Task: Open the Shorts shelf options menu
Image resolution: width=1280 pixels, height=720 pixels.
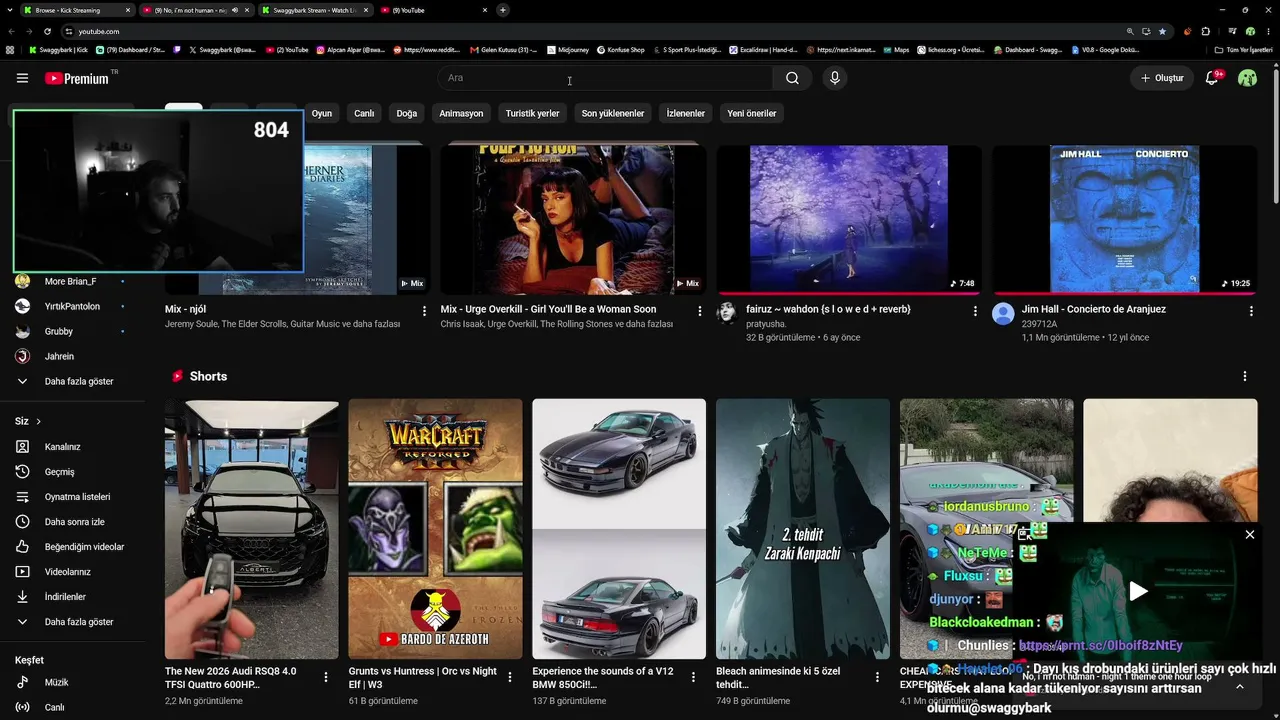Action: [x=1245, y=376]
